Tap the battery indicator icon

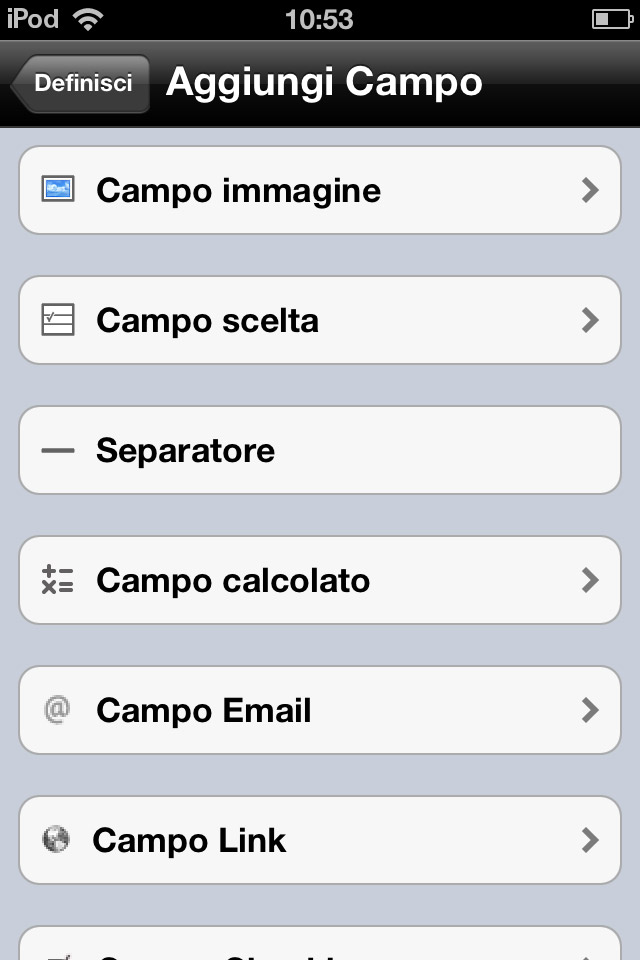(x=612, y=19)
